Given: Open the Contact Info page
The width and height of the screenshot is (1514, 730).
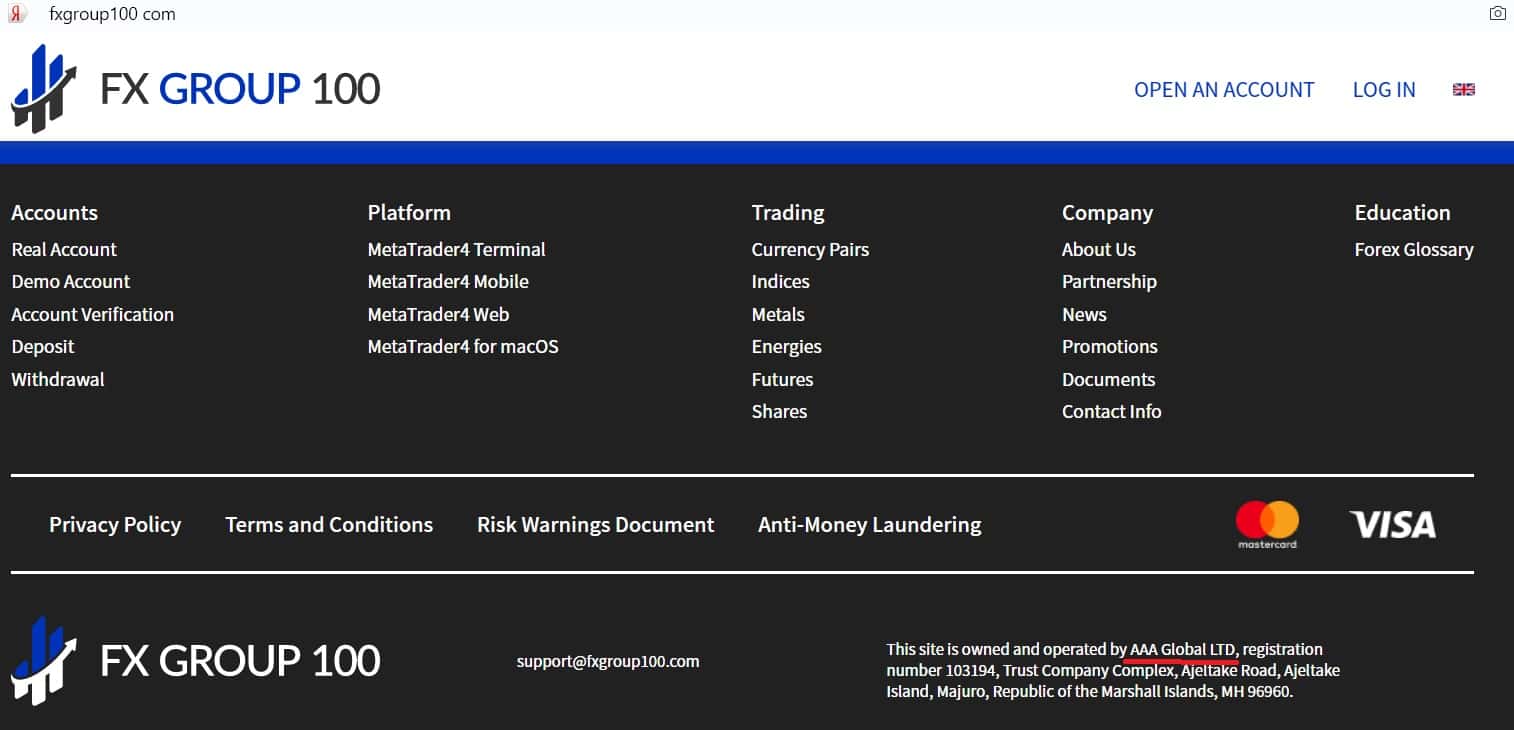Looking at the screenshot, I should point(1112,412).
